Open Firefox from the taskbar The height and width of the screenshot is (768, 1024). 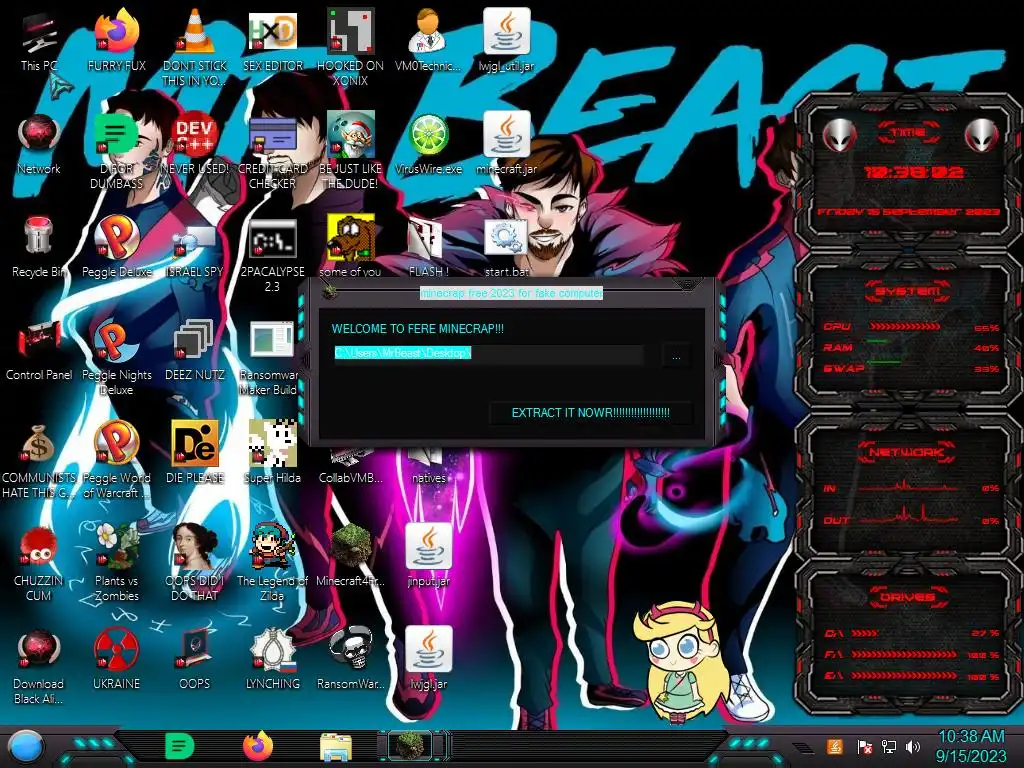click(x=258, y=746)
